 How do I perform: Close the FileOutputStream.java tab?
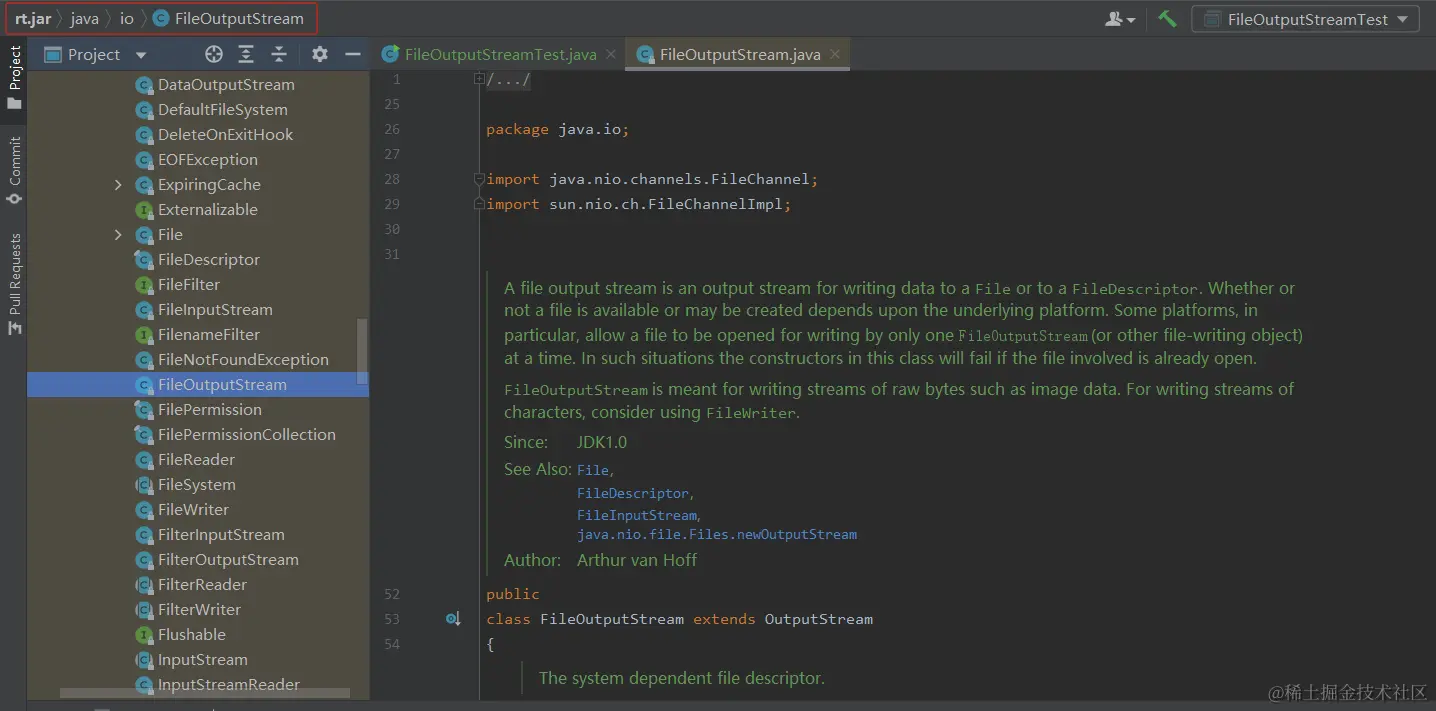pos(835,54)
